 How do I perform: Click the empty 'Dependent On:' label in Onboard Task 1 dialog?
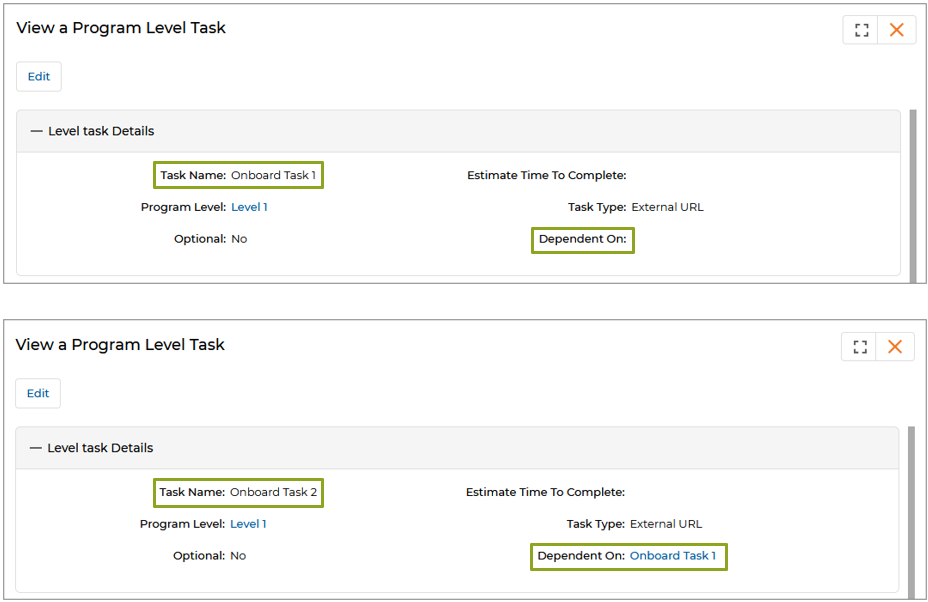(582, 239)
